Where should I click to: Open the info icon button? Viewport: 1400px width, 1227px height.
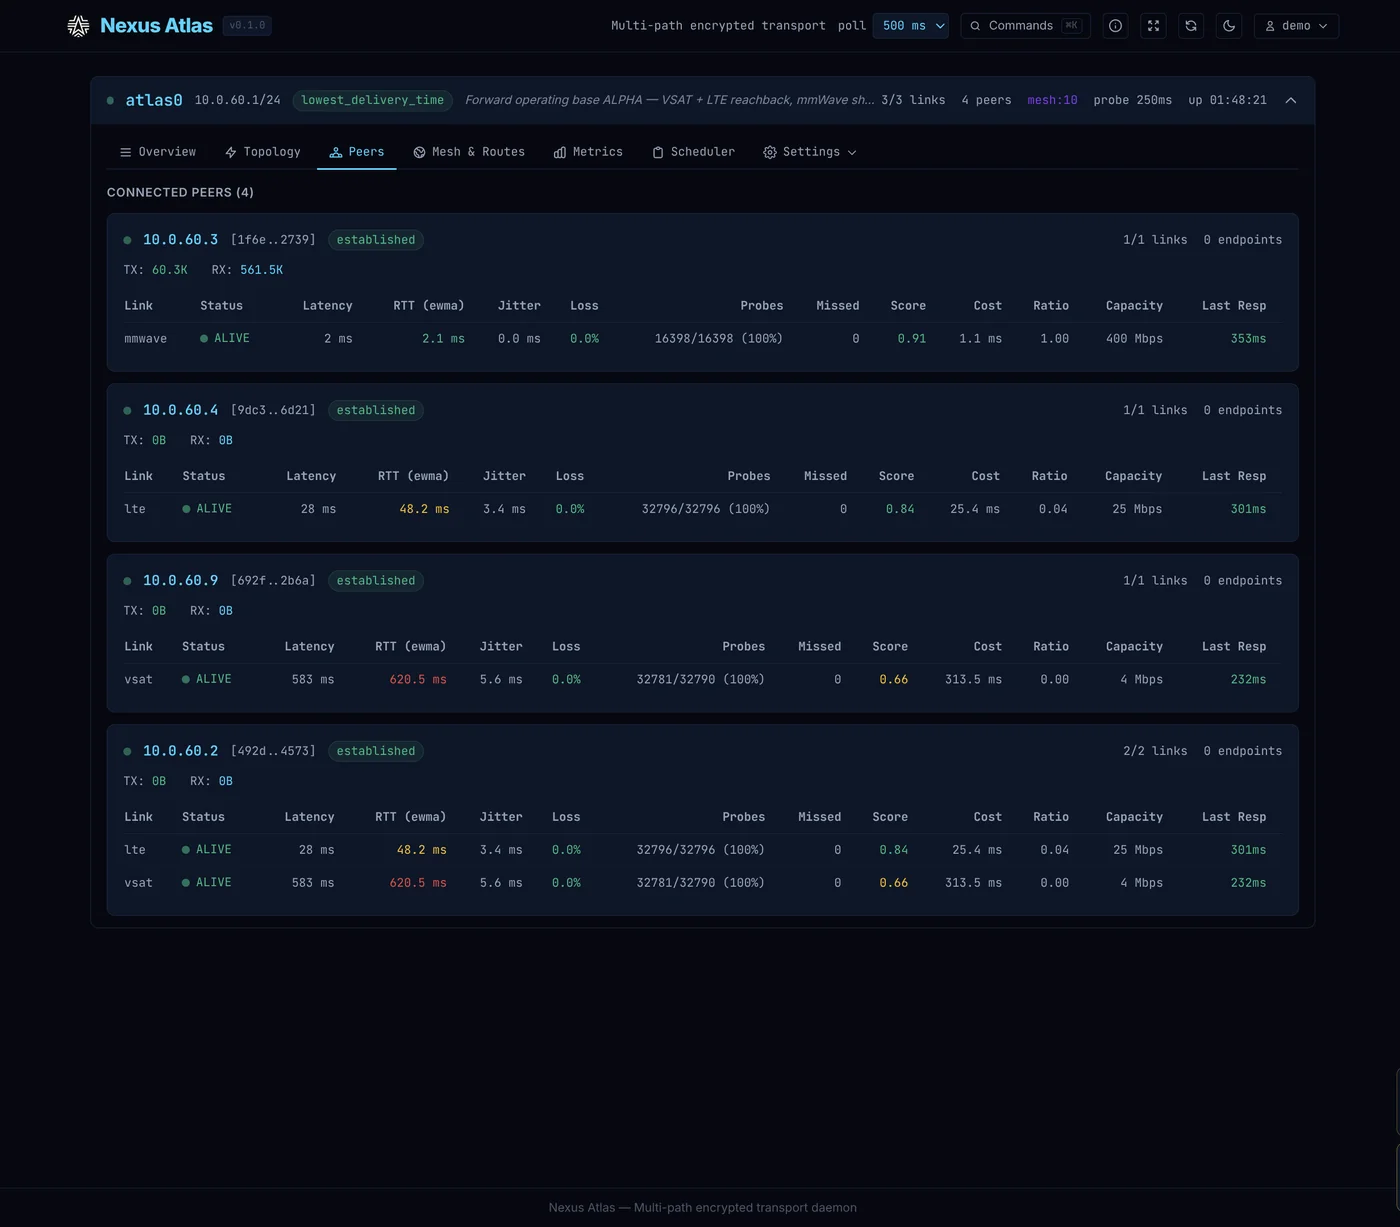point(1115,26)
